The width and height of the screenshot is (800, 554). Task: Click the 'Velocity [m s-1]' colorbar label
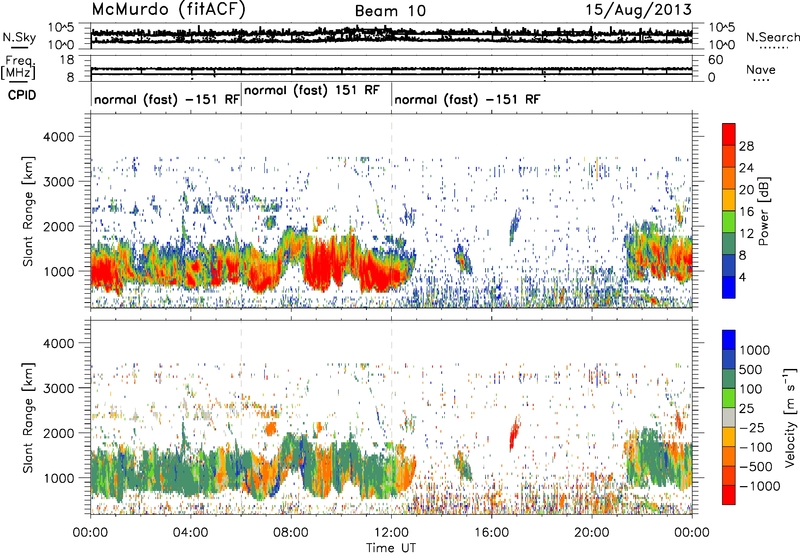790,416
